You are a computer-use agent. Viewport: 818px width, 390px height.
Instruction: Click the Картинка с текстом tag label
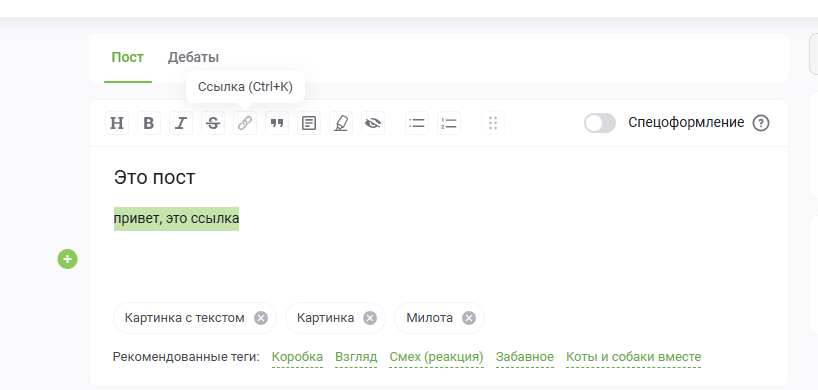(185, 318)
